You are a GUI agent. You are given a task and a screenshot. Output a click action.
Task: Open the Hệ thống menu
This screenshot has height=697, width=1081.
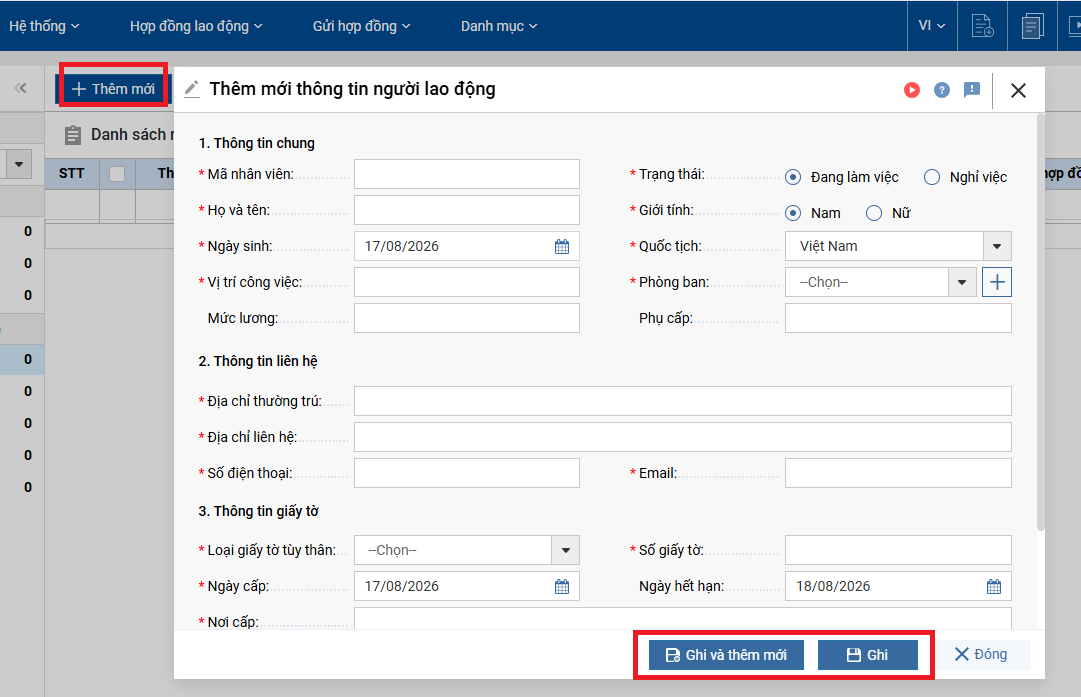[x=44, y=26]
